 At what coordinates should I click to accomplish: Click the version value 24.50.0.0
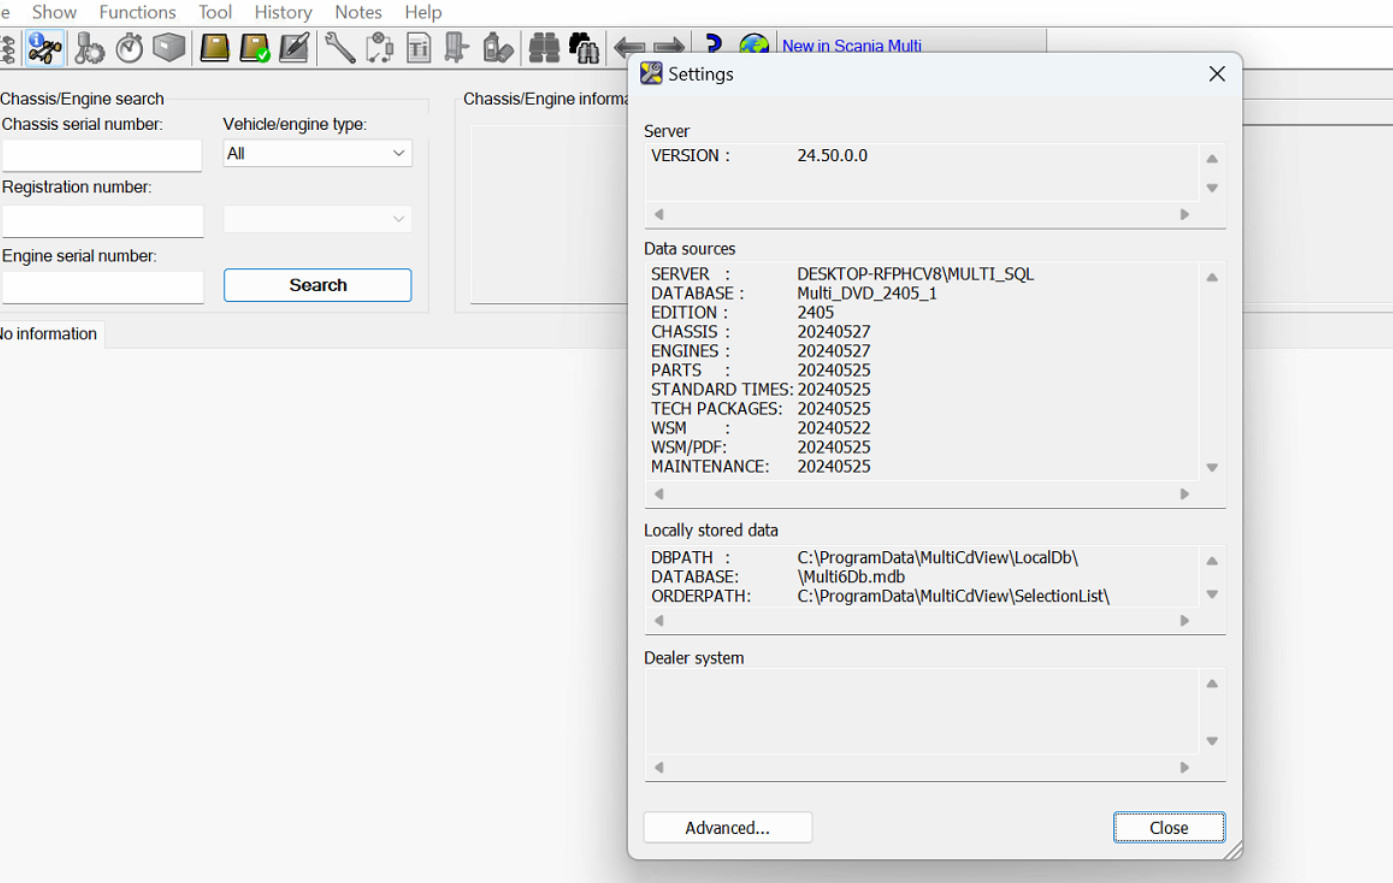click(832, 156)
